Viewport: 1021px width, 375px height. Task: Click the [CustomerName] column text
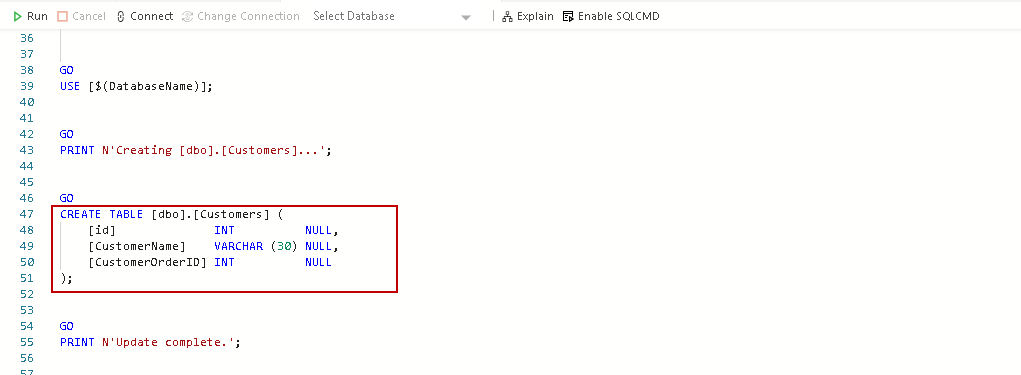pyautogui.click(x=137, y=246)
